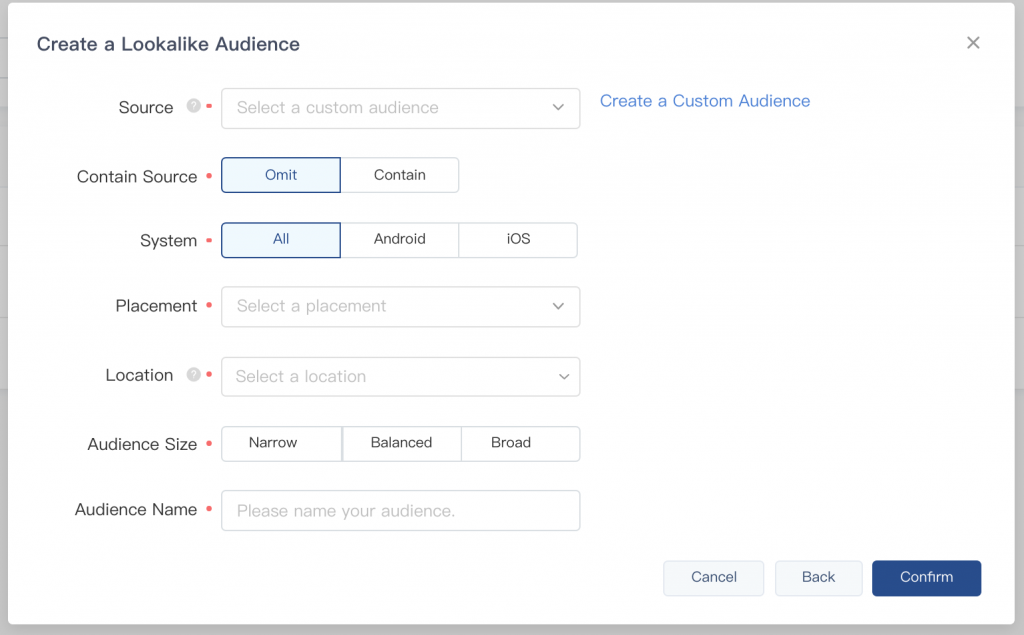Click the Contain Source label
Viewport: 1024px width, 635px height.
click(x=137, y=176)
